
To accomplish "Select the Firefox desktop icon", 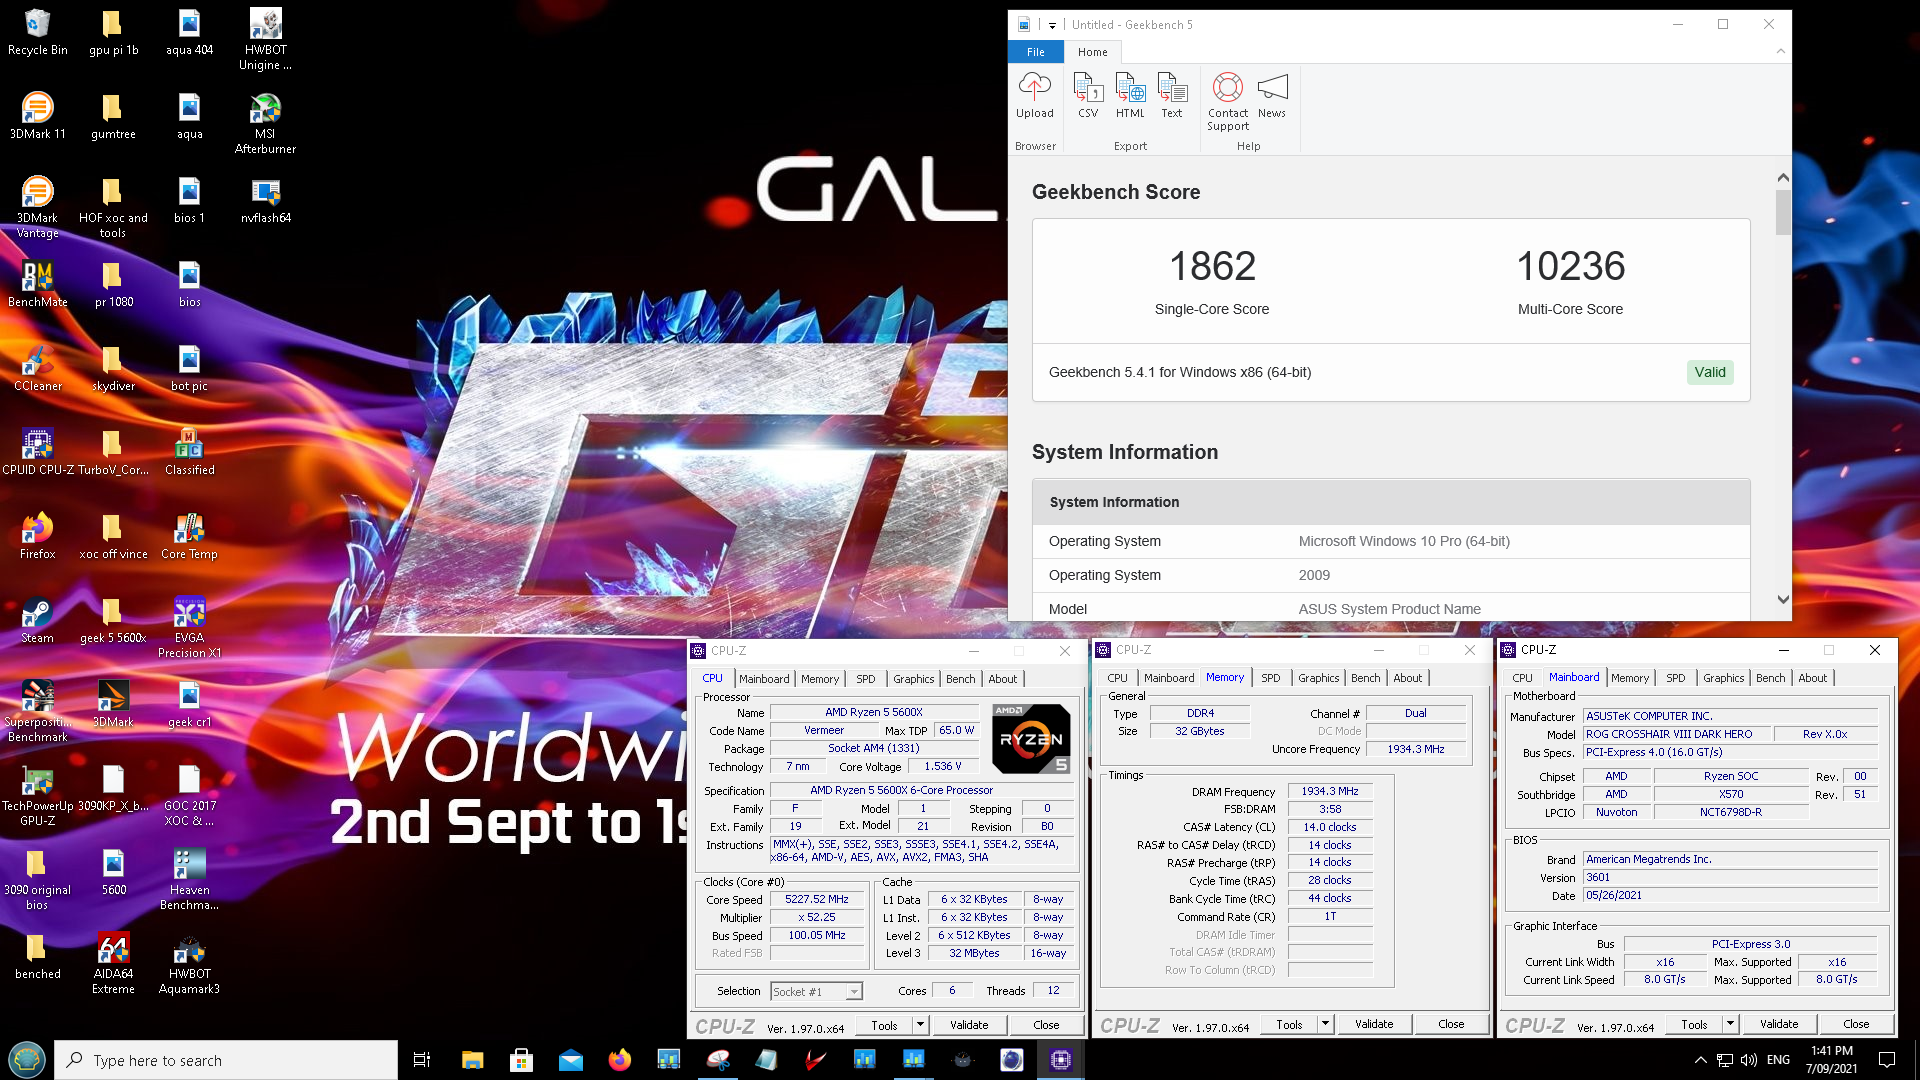I will click(38, 536).
